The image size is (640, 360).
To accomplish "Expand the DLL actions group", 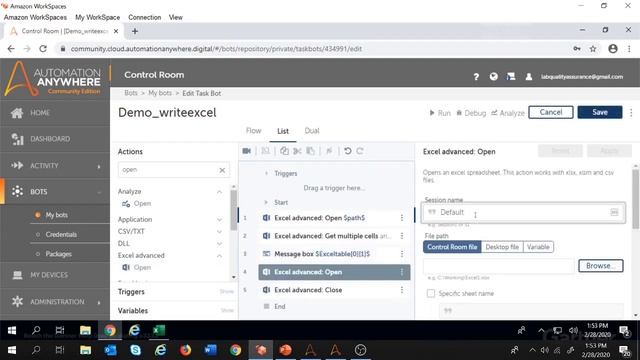I will (x=219, y=244).
